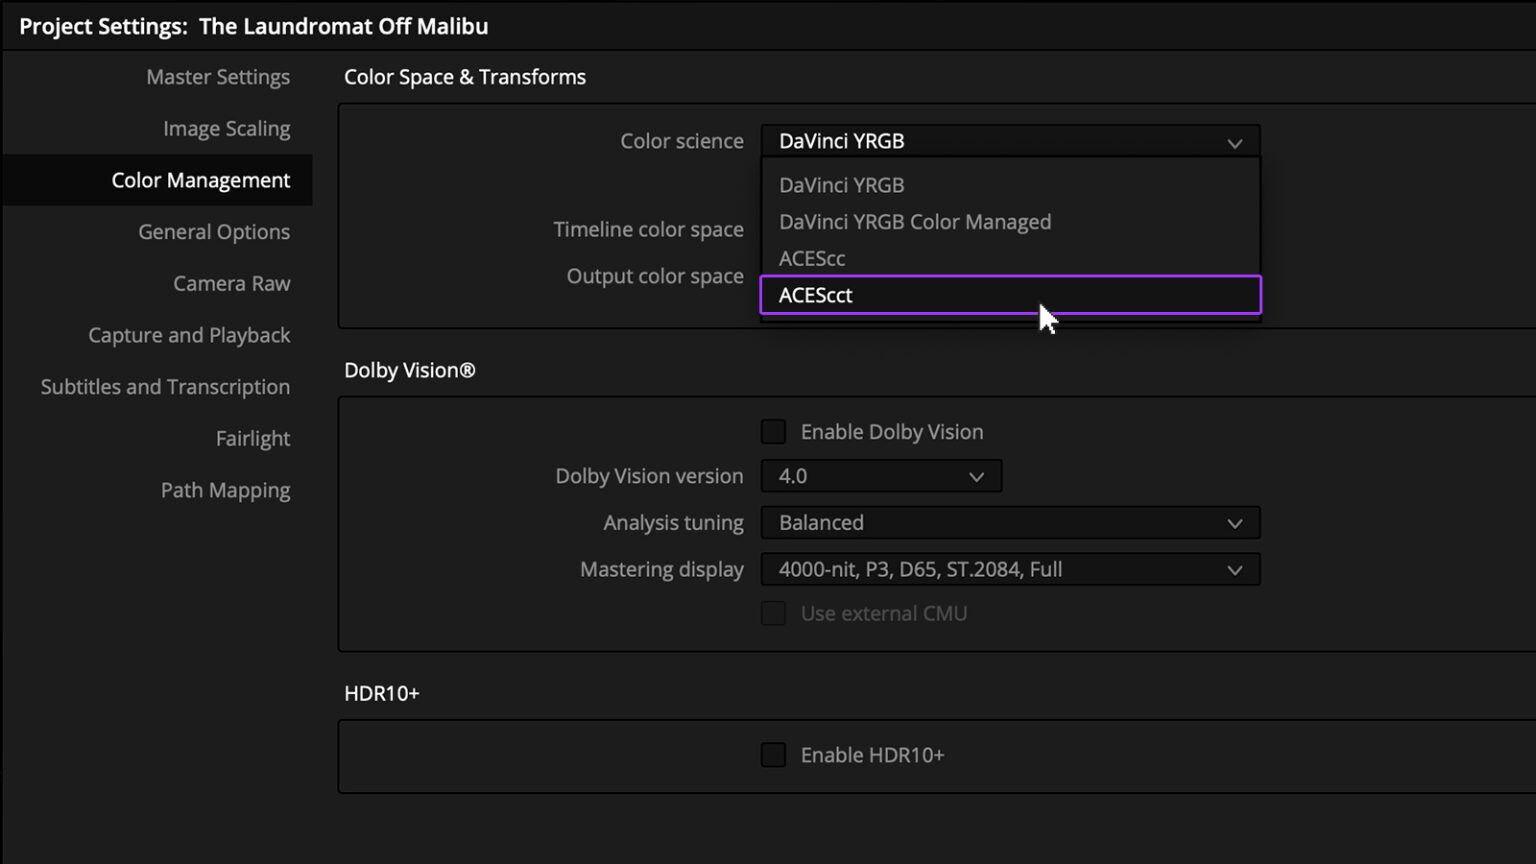Collapse the Color science dropdown
Image resolution: width=1536 pixels, height=864 pixels.
pyautogui.click(x=1234, y=141)
